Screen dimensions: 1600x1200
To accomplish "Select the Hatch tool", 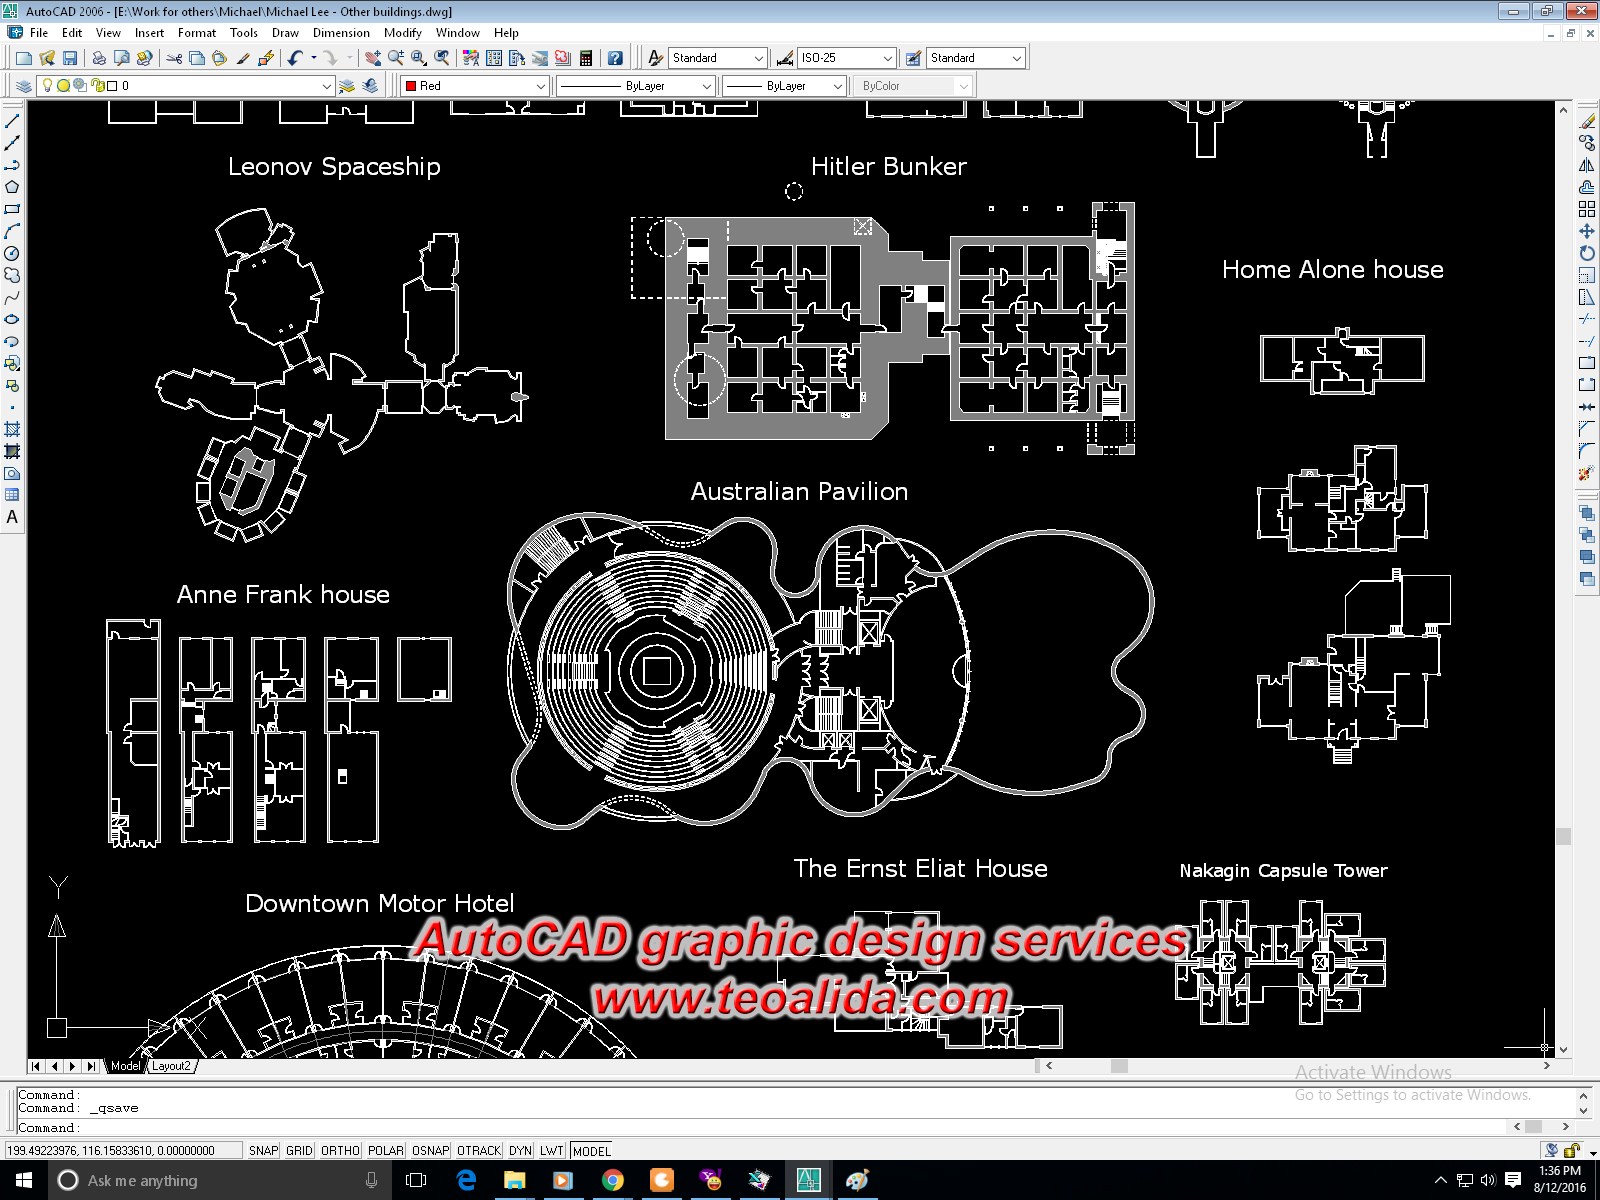I will 12,429.
